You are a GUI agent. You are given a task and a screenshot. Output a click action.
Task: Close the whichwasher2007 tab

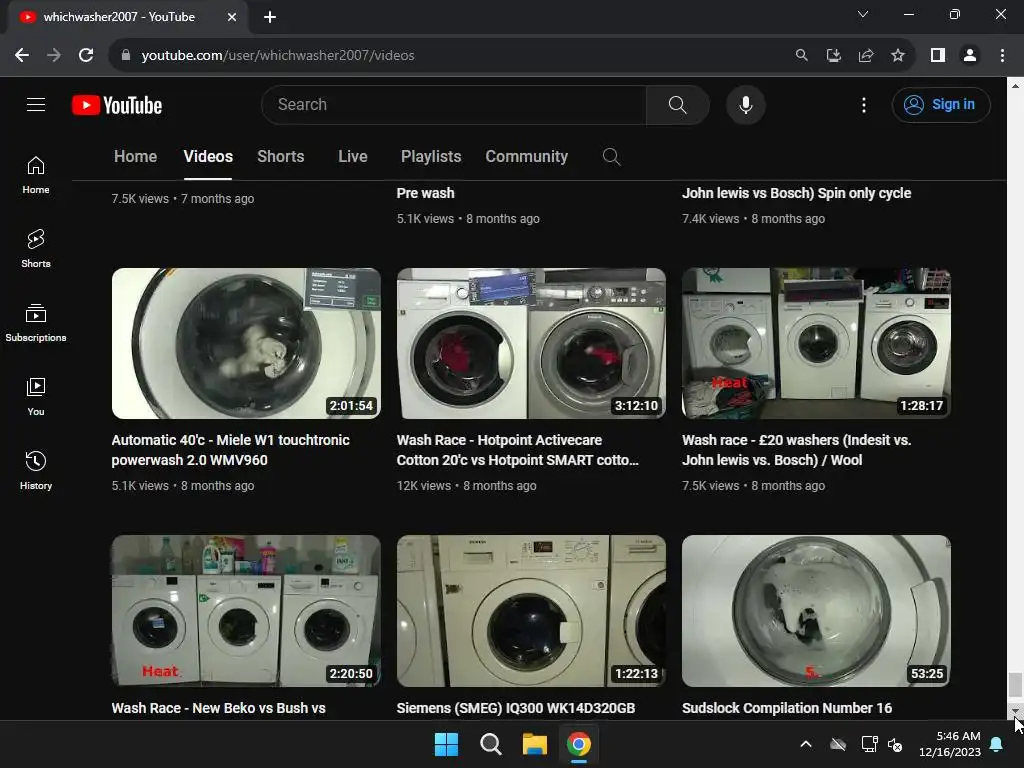(232, 17)
